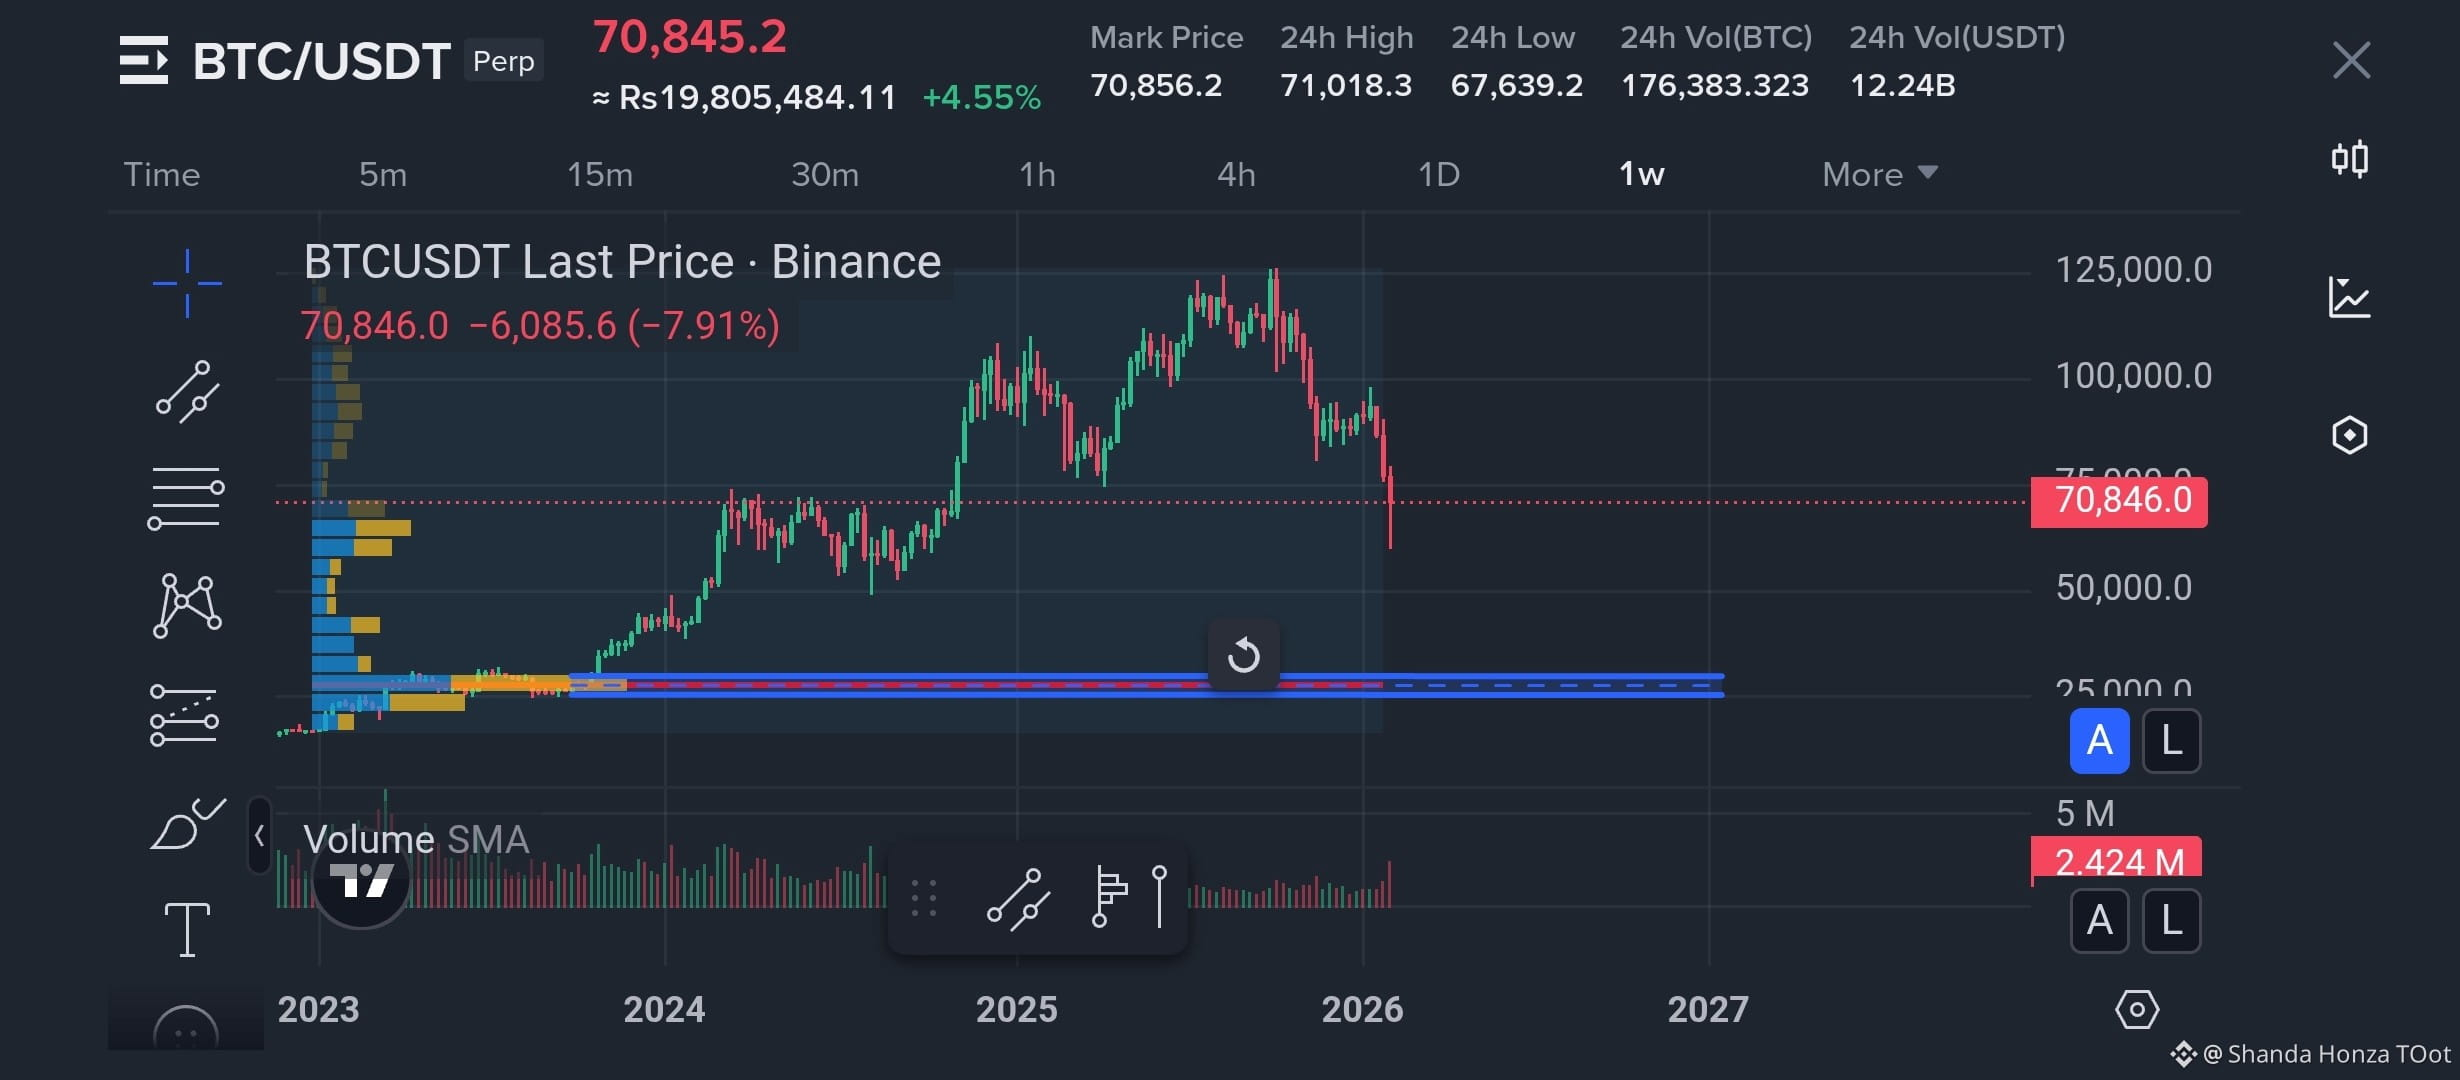The width and height of the screenshot is (2460, 1080).
Task: Click the 125,000.0 price axis label
Action: 2133,270
